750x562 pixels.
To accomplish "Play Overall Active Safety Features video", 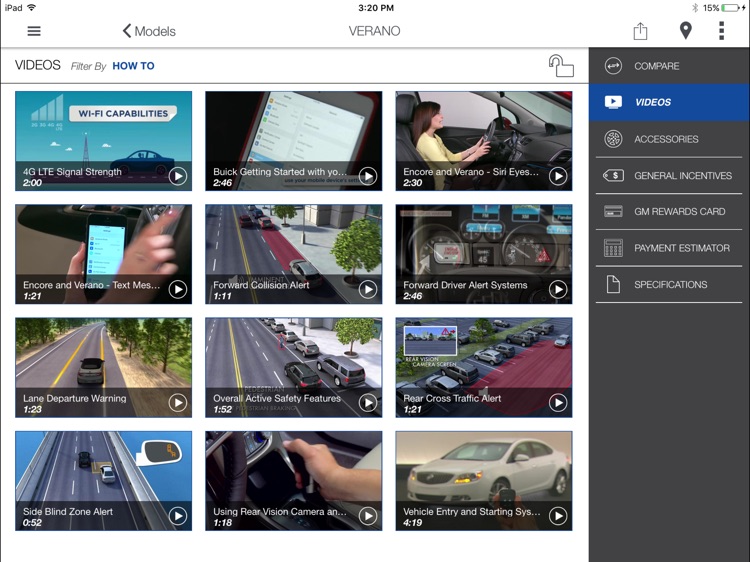I will 367,403.
